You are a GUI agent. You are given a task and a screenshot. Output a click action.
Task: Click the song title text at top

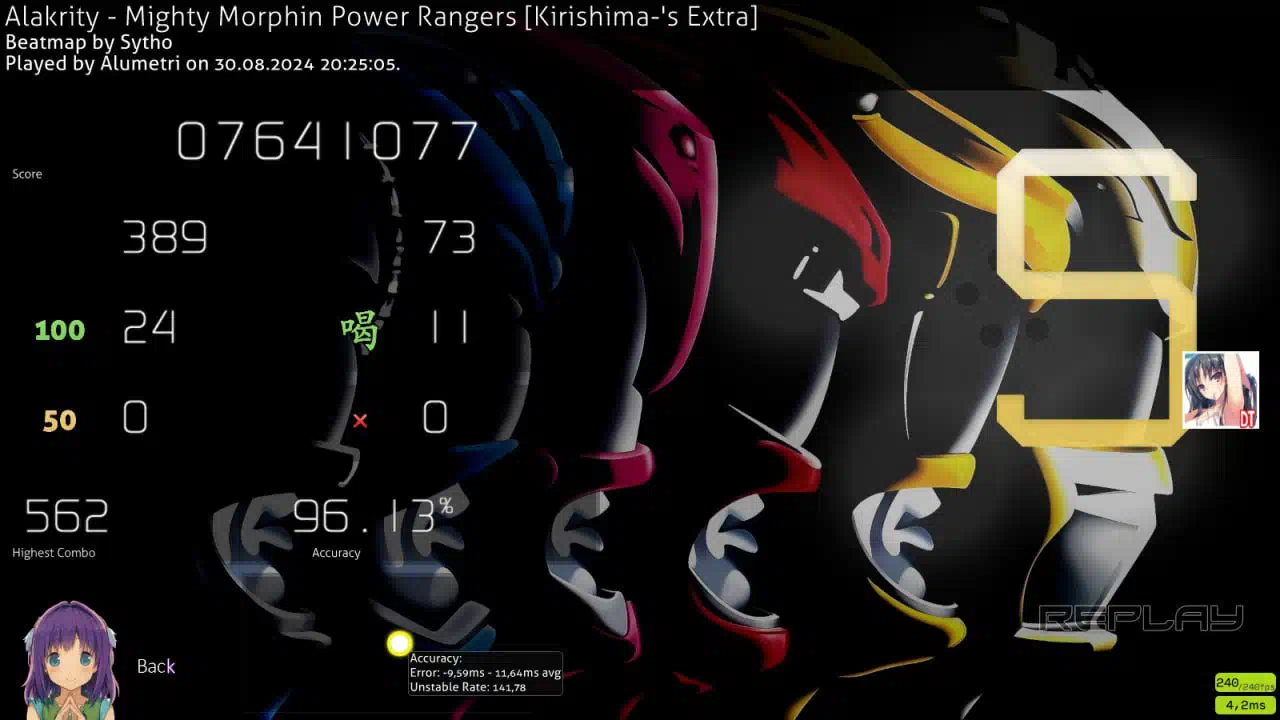click(x=381, y=16)
